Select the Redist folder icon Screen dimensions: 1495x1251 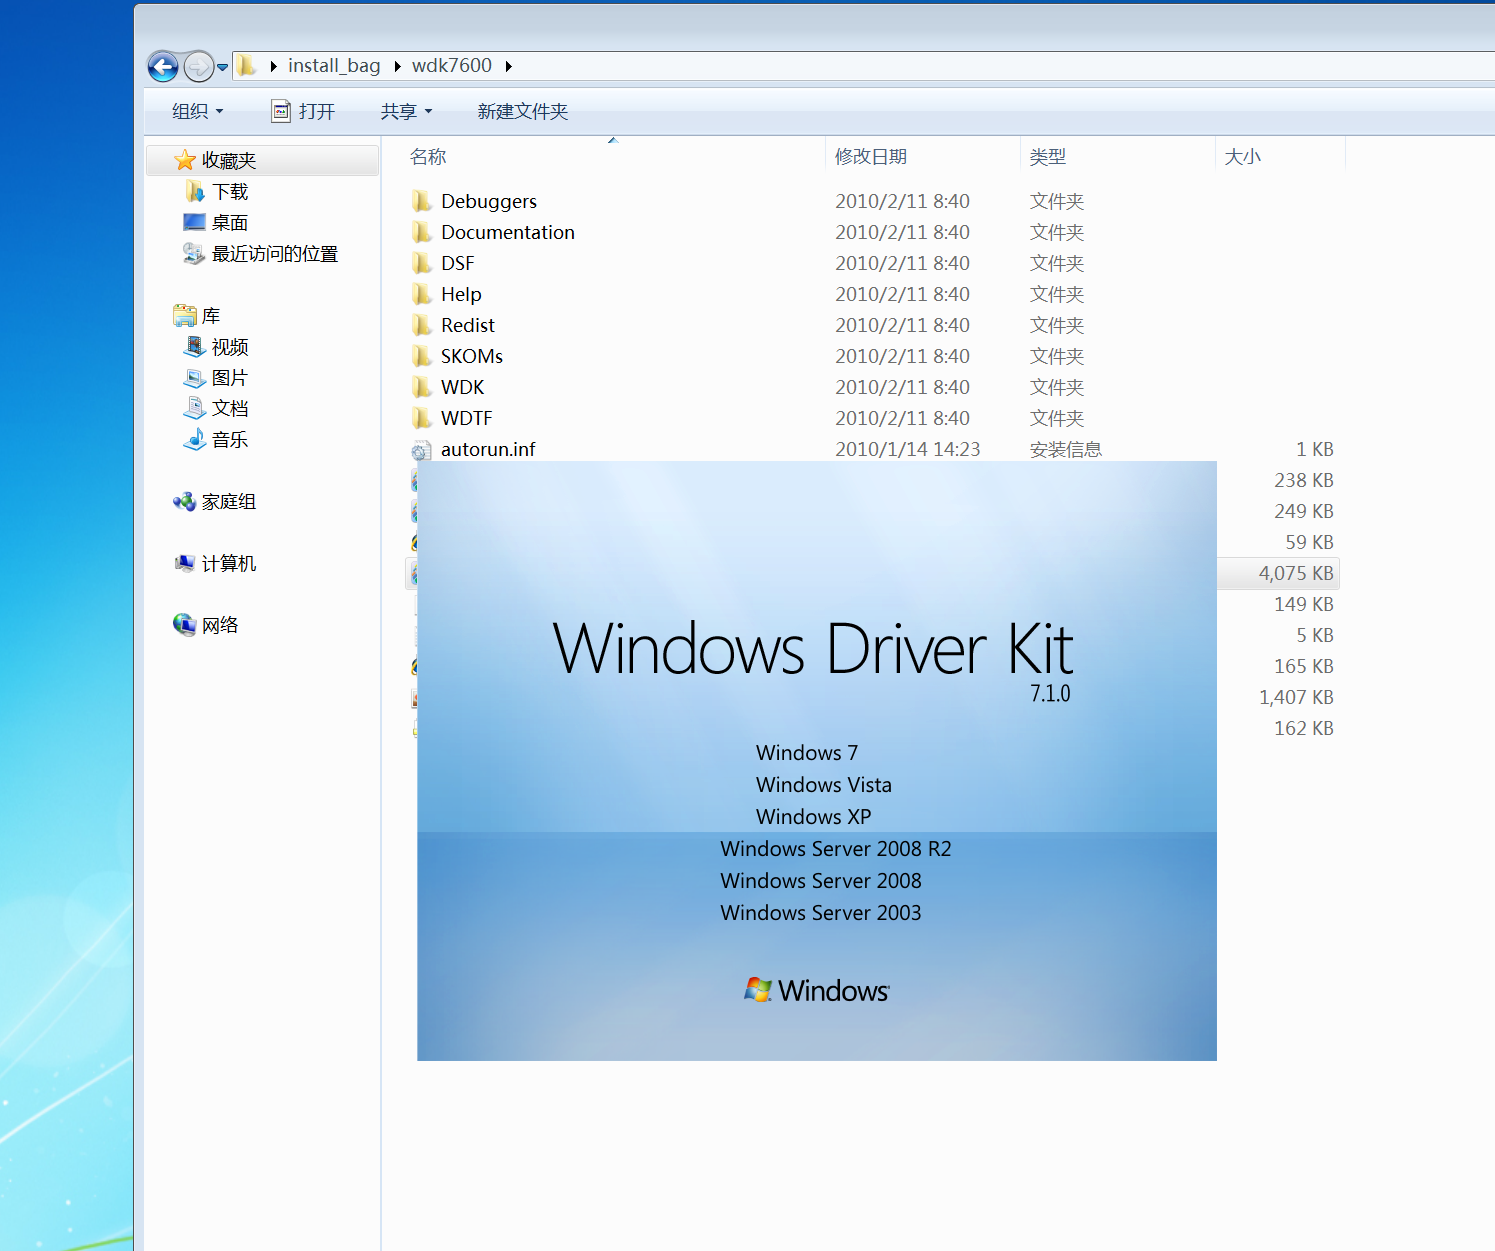coord(421,325)
